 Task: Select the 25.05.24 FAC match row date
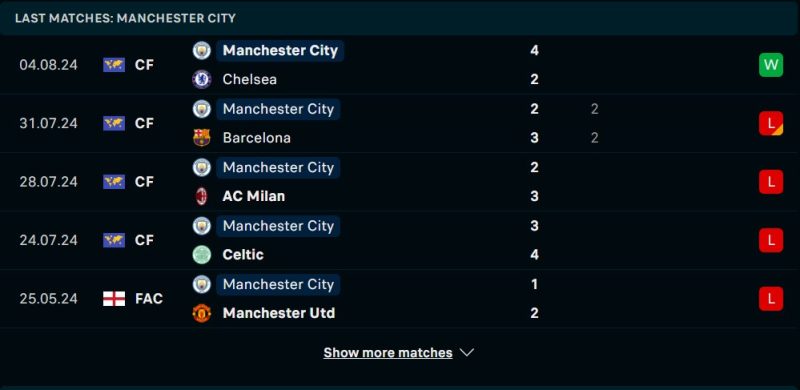tap(48, 299)
